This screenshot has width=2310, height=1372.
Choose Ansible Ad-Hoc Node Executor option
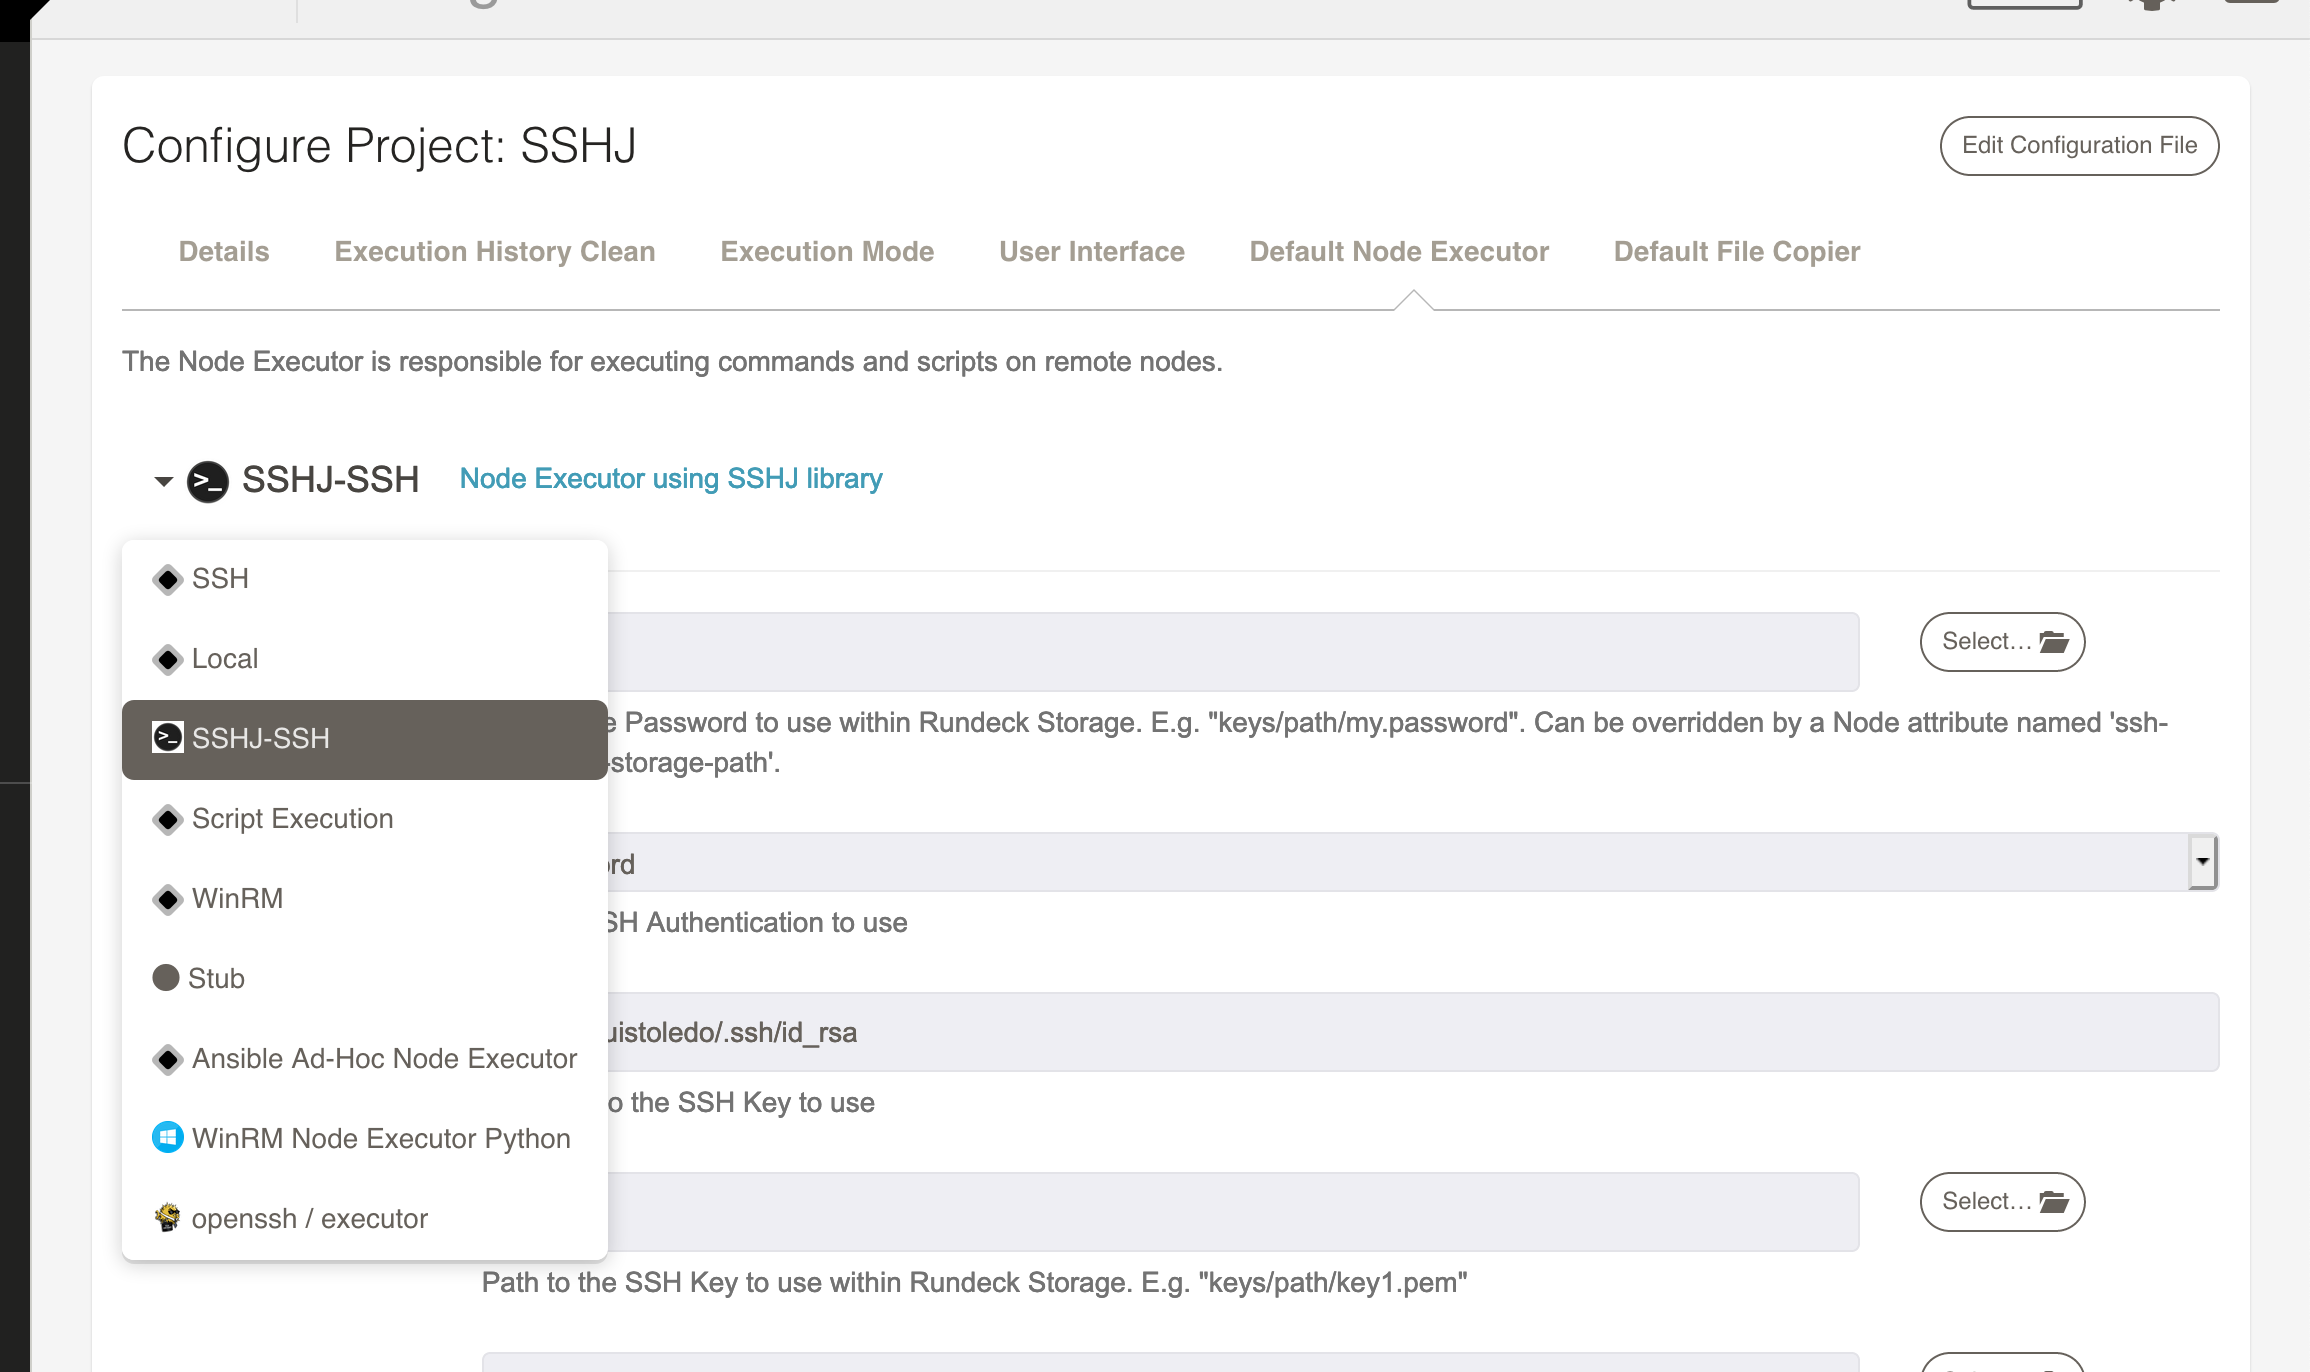[x=384, y=1058]
